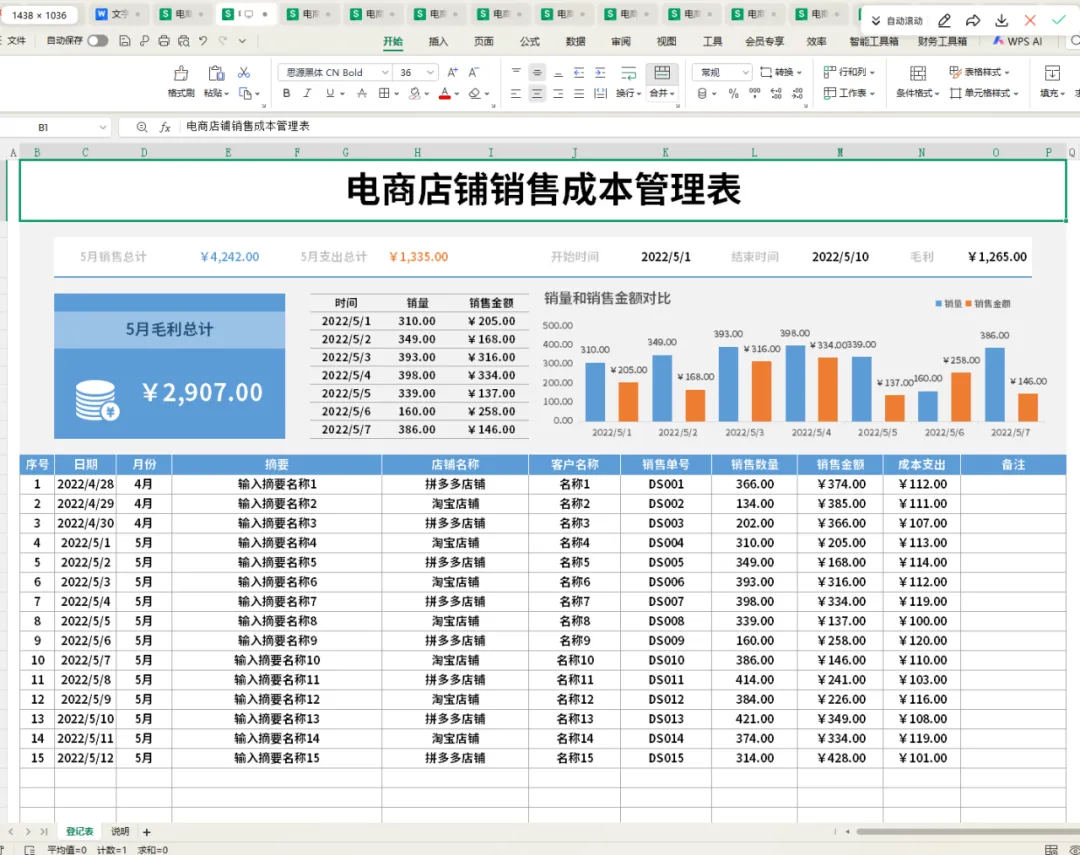Open the Formulas (公式) ribbon tab

(530, 41)
